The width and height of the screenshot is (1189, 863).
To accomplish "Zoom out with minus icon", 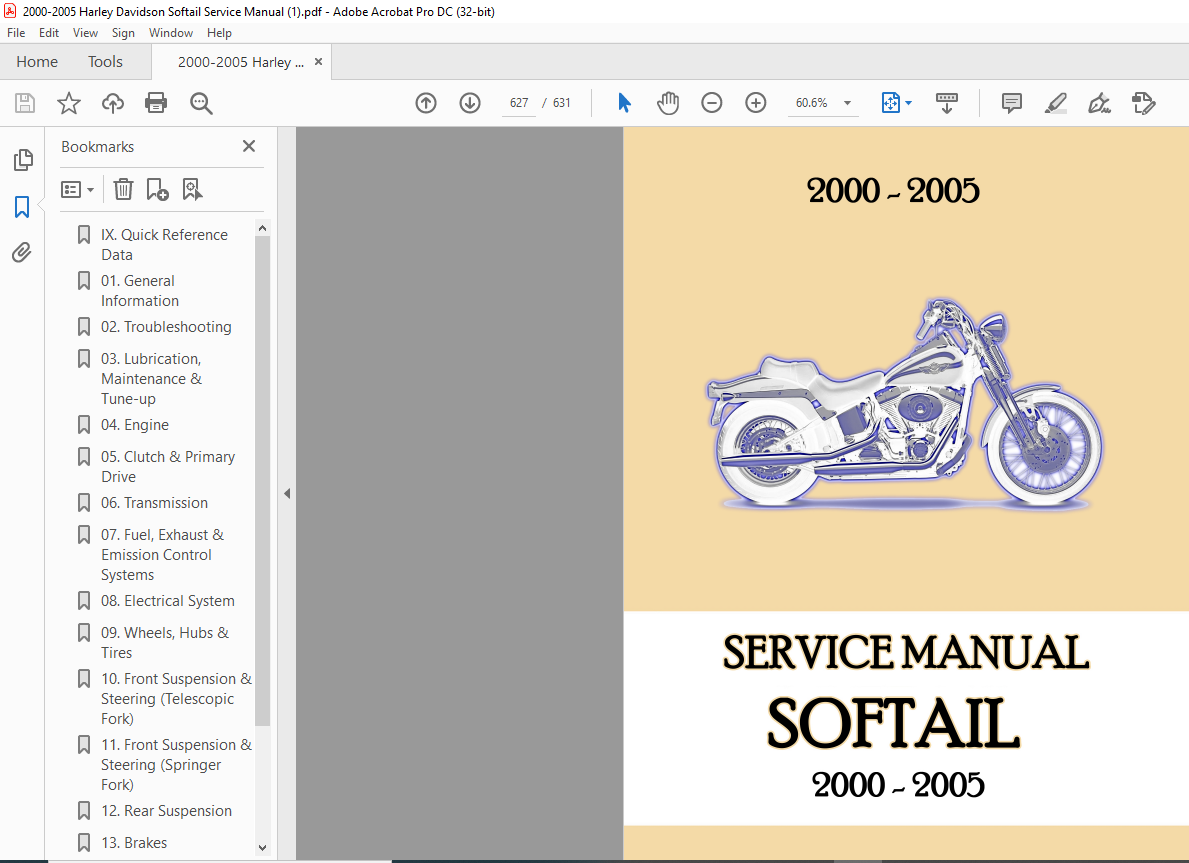I will tap(711, 103).
